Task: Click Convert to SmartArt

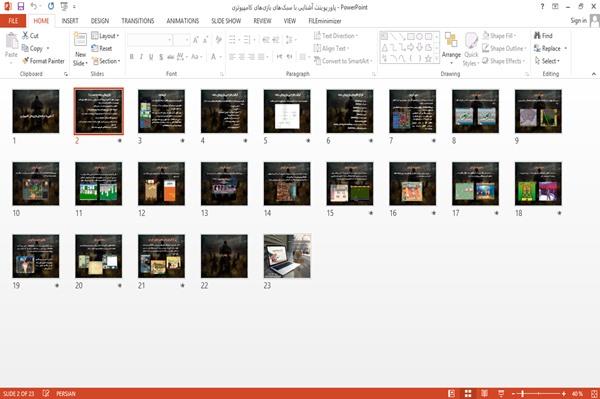Action: pos(343,61)
